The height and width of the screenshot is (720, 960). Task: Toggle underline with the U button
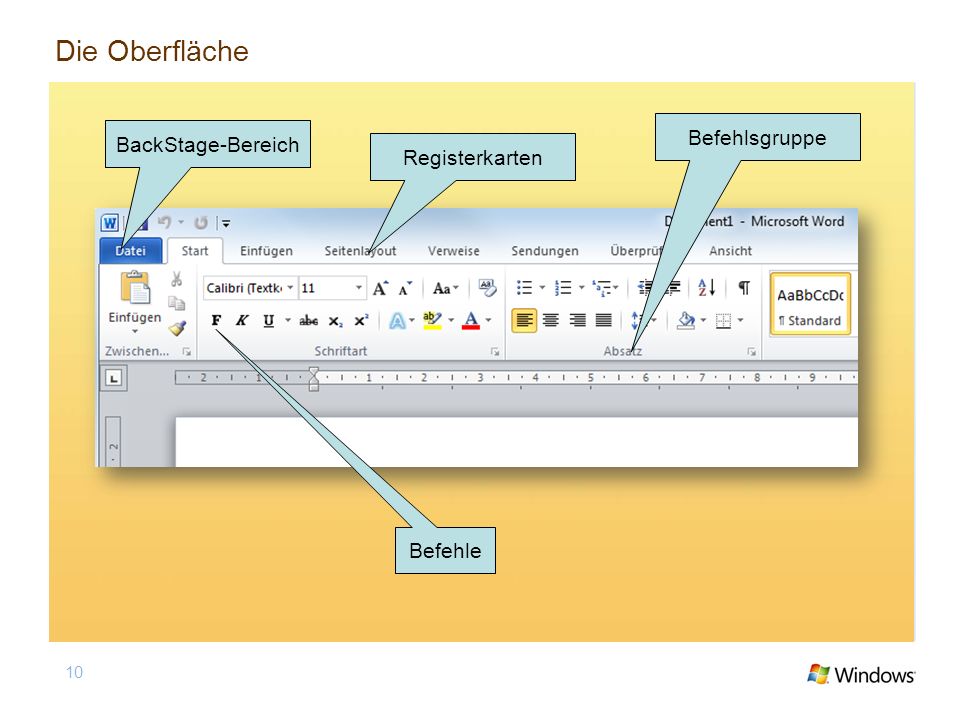pos(268,320)
